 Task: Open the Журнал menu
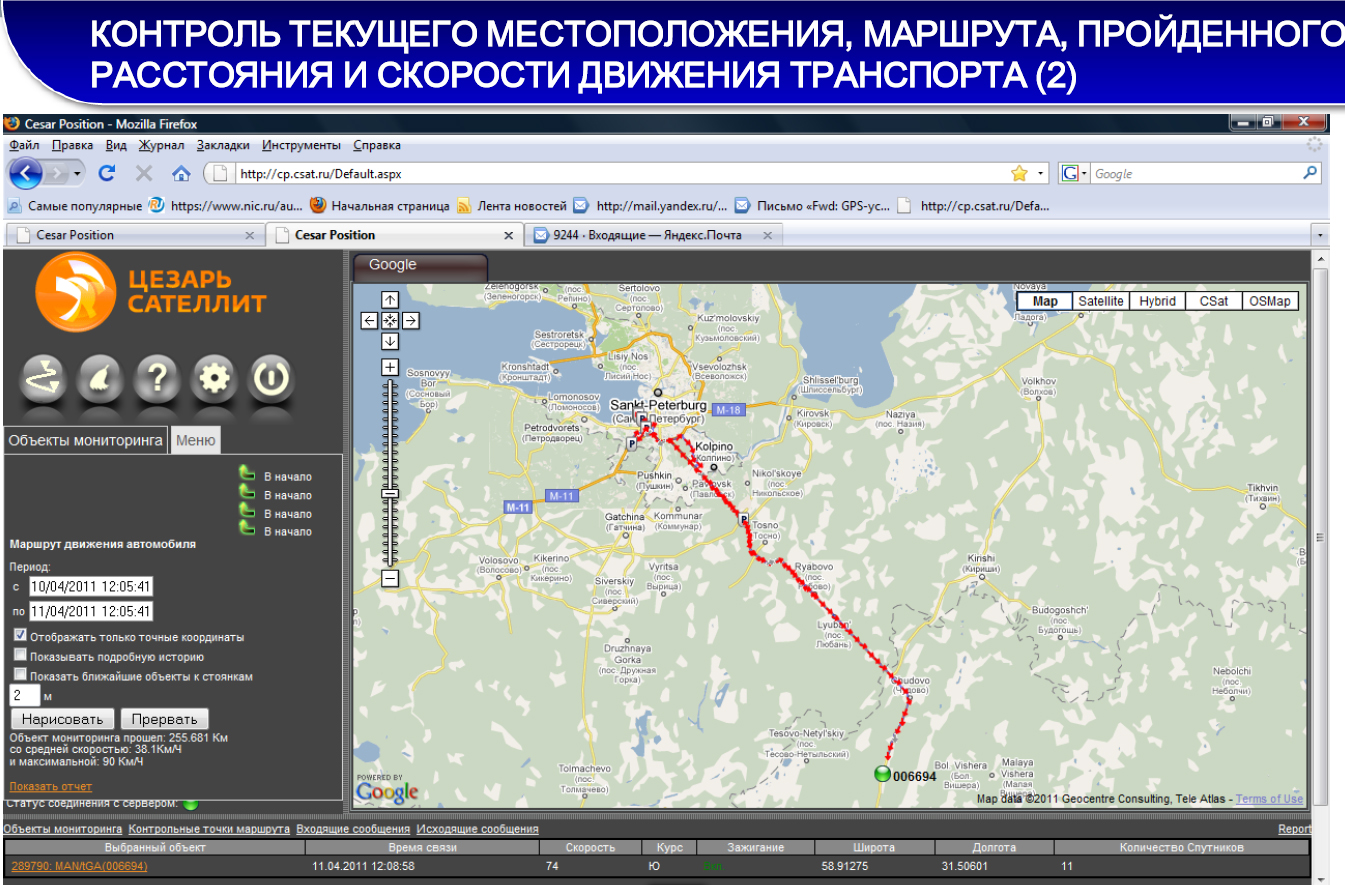(x=161, y=145)
